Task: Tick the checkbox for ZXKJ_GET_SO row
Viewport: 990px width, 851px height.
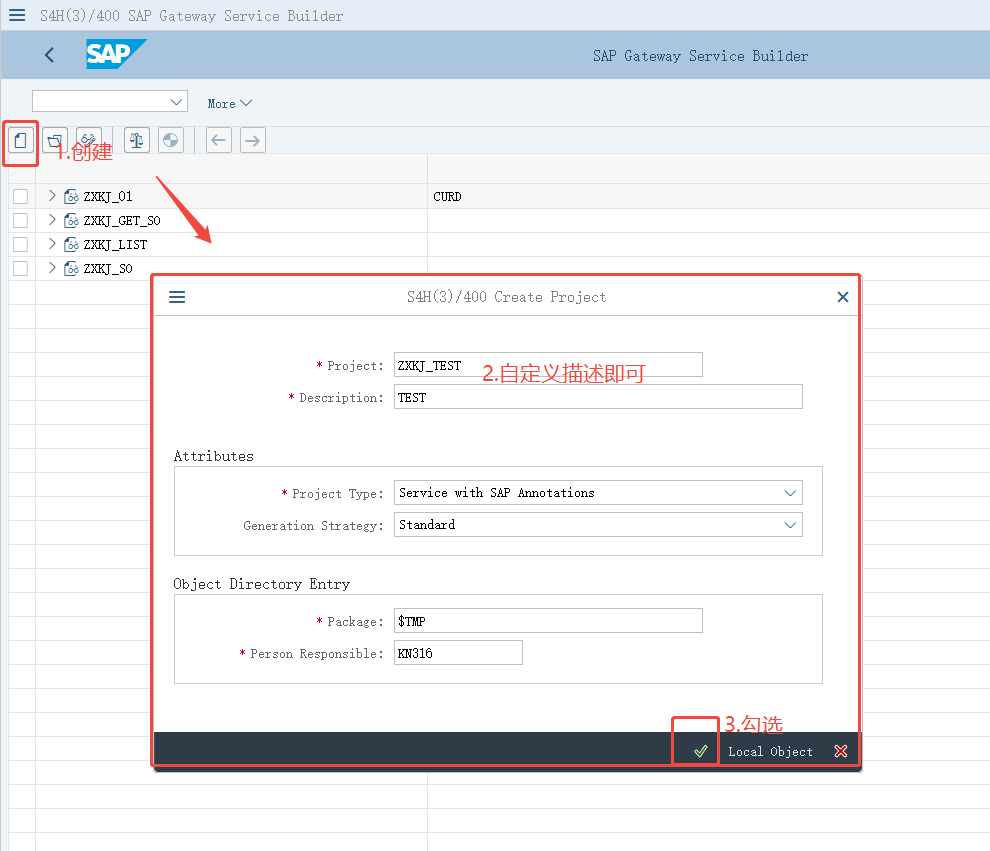Action: 20,220
